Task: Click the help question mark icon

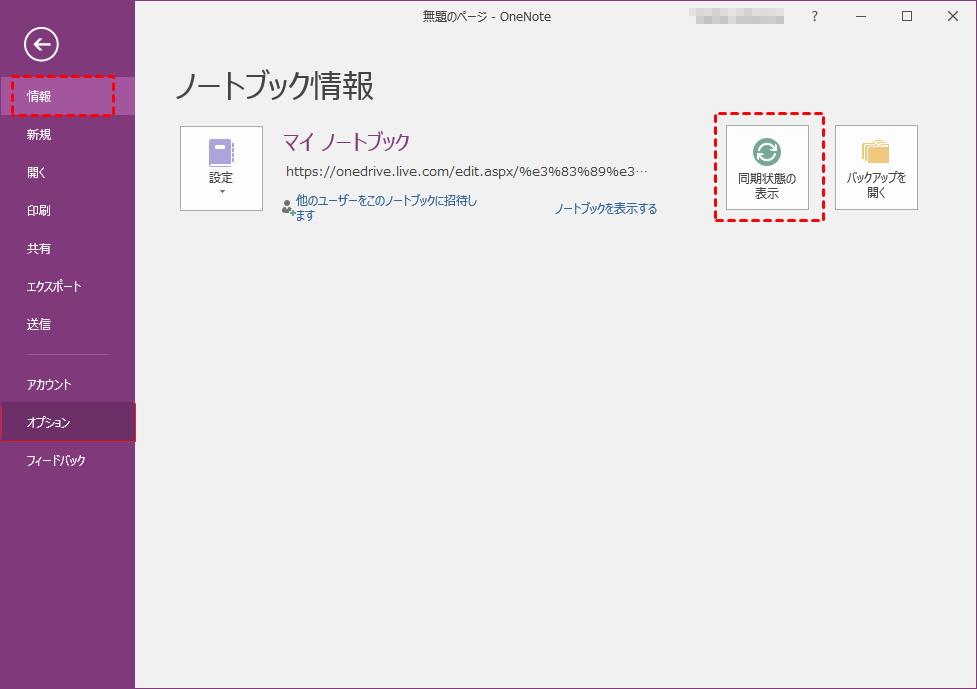Action: click(x=815, y=16)
